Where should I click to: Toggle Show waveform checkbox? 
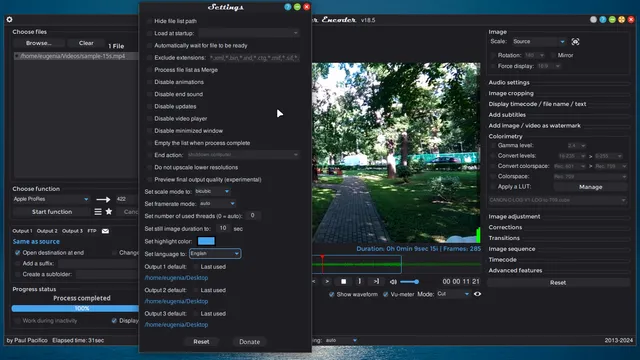tap(331, 294)
